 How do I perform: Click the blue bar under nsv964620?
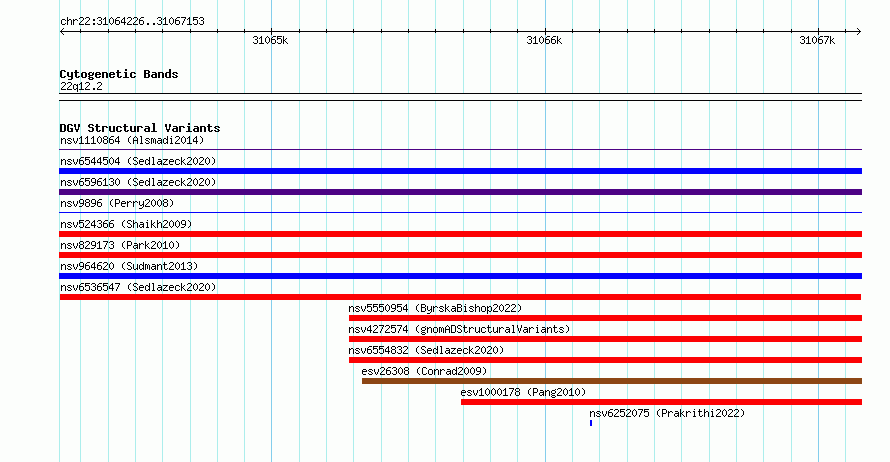pos(460,276)
